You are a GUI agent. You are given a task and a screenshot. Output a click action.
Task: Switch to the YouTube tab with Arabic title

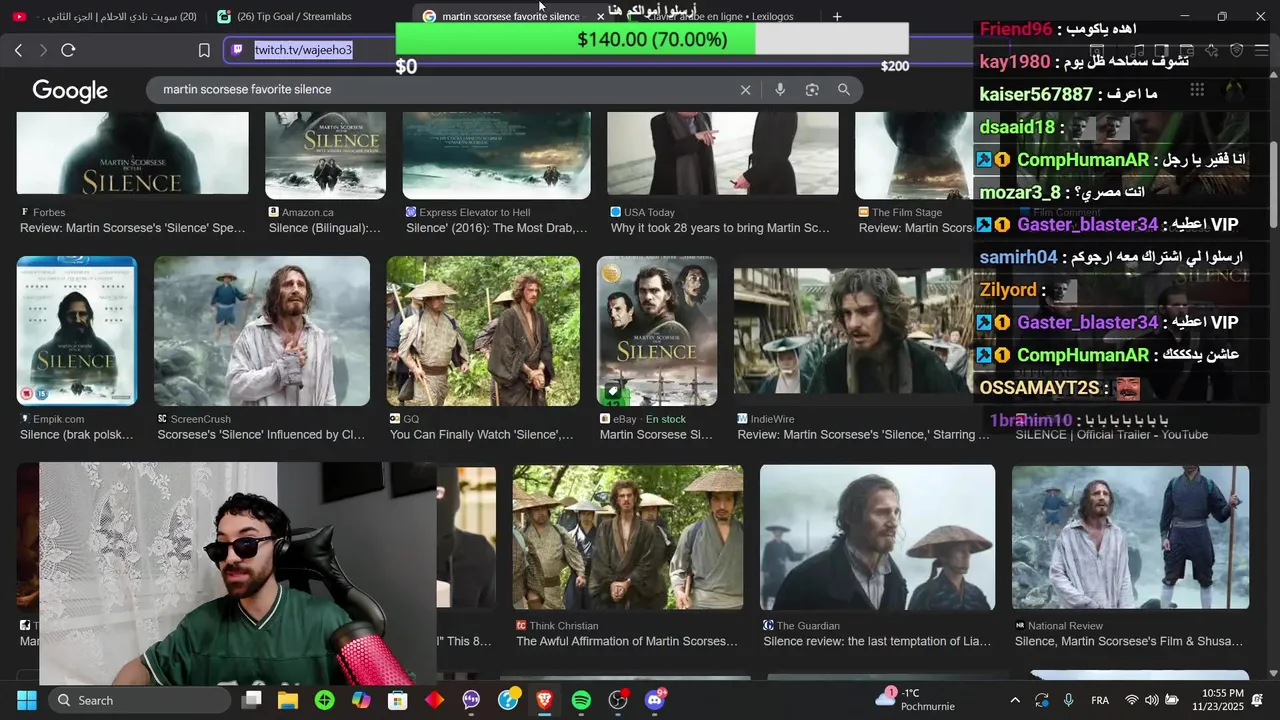pos(106,16)
